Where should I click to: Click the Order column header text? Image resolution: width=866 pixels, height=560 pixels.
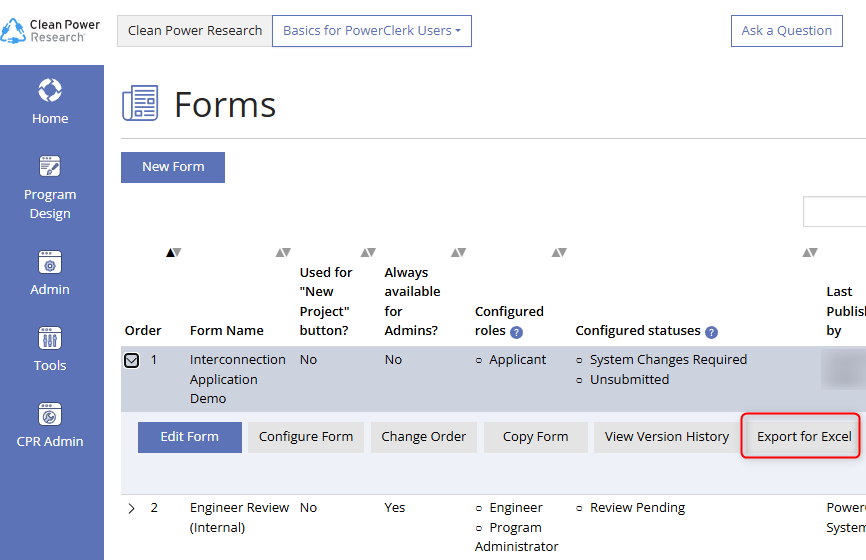(143, 331)
